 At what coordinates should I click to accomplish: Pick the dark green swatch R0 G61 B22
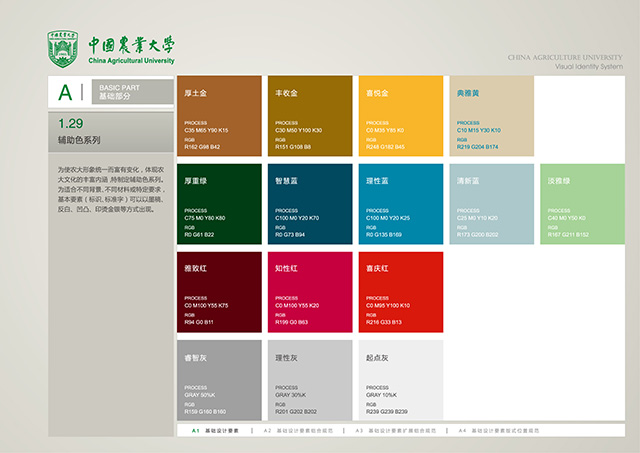(x=218, y=203)
